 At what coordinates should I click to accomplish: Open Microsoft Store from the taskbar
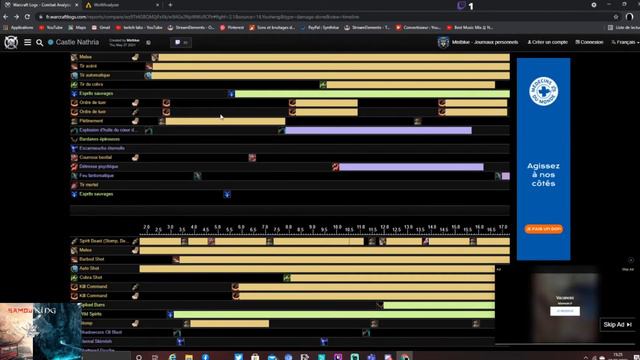(x=255, y=357)
